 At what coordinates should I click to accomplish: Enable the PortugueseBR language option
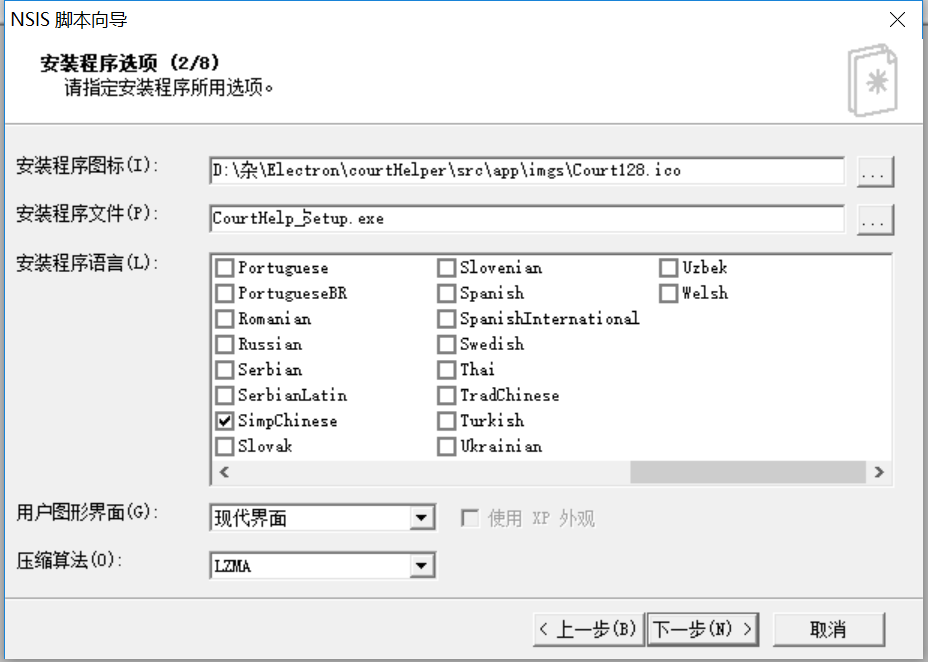click(224, 293)
